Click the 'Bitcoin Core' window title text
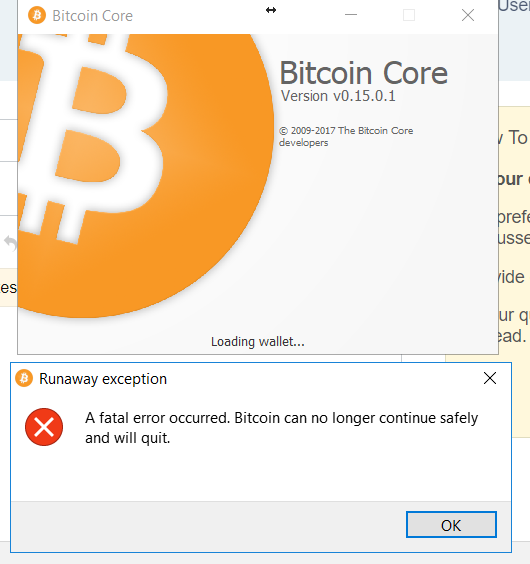Image resolution: width=530 pixels, height=564 pixels. (92, 16)
